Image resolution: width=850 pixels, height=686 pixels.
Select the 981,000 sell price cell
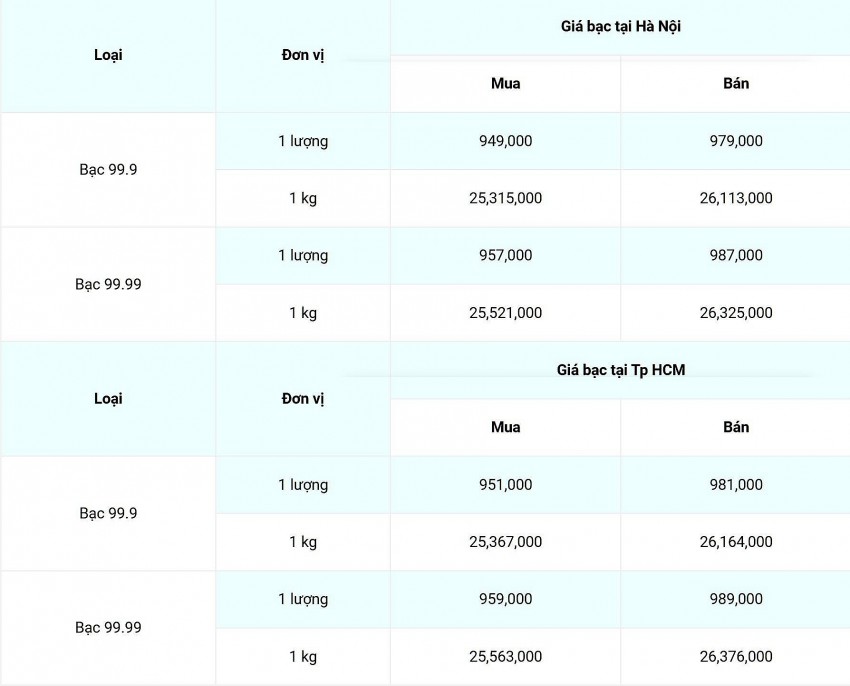click(735, 485)
